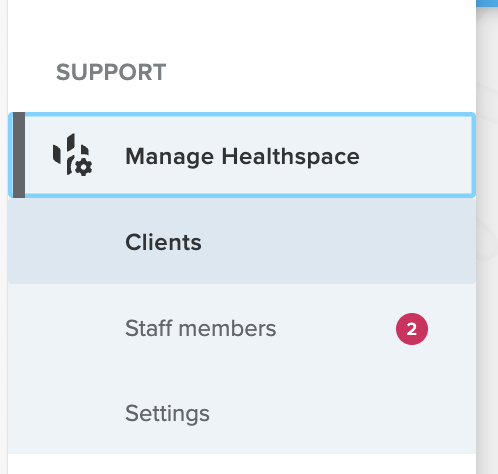The width and height of the screenshot is (498, 474).
Task: Click the red badge showing 2
Action: 412,329
